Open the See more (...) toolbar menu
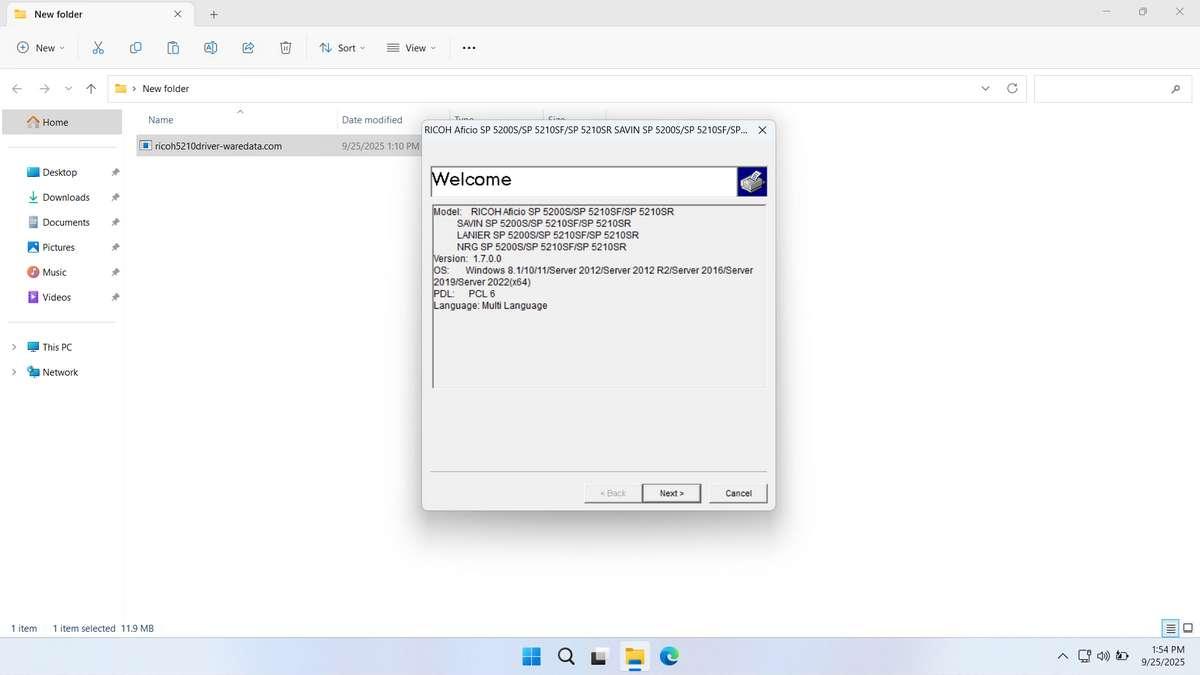Viewport: 1200px width, 675px height. pos(467,47)
